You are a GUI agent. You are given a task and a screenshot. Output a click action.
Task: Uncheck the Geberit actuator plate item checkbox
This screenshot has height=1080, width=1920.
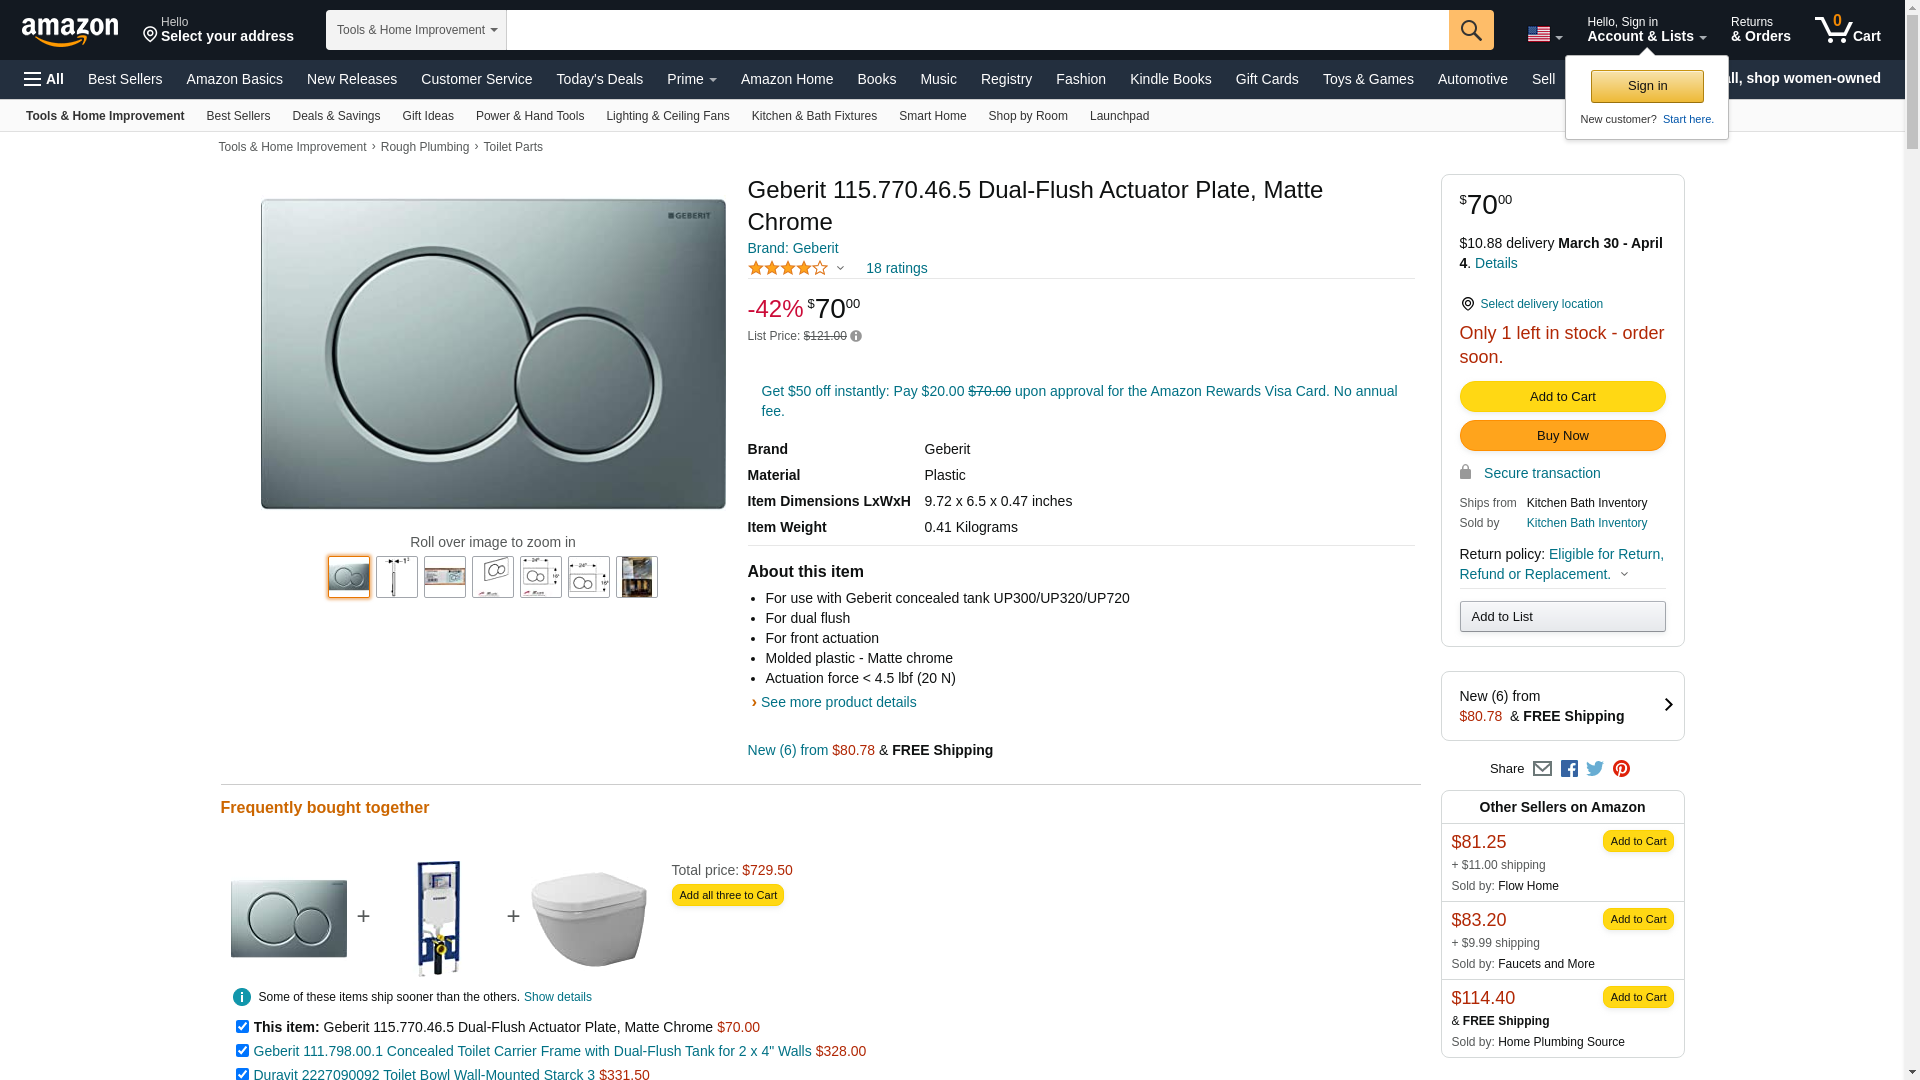coord(242,1027)
